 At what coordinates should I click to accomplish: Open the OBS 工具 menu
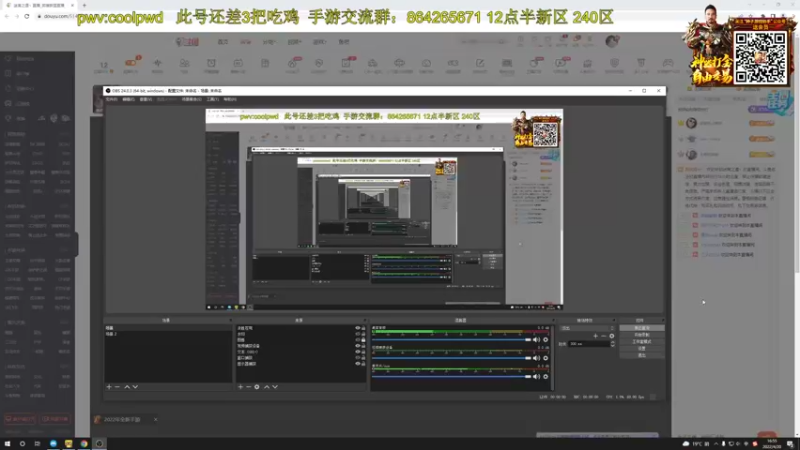pyautogui.click(x=213, y=99)
